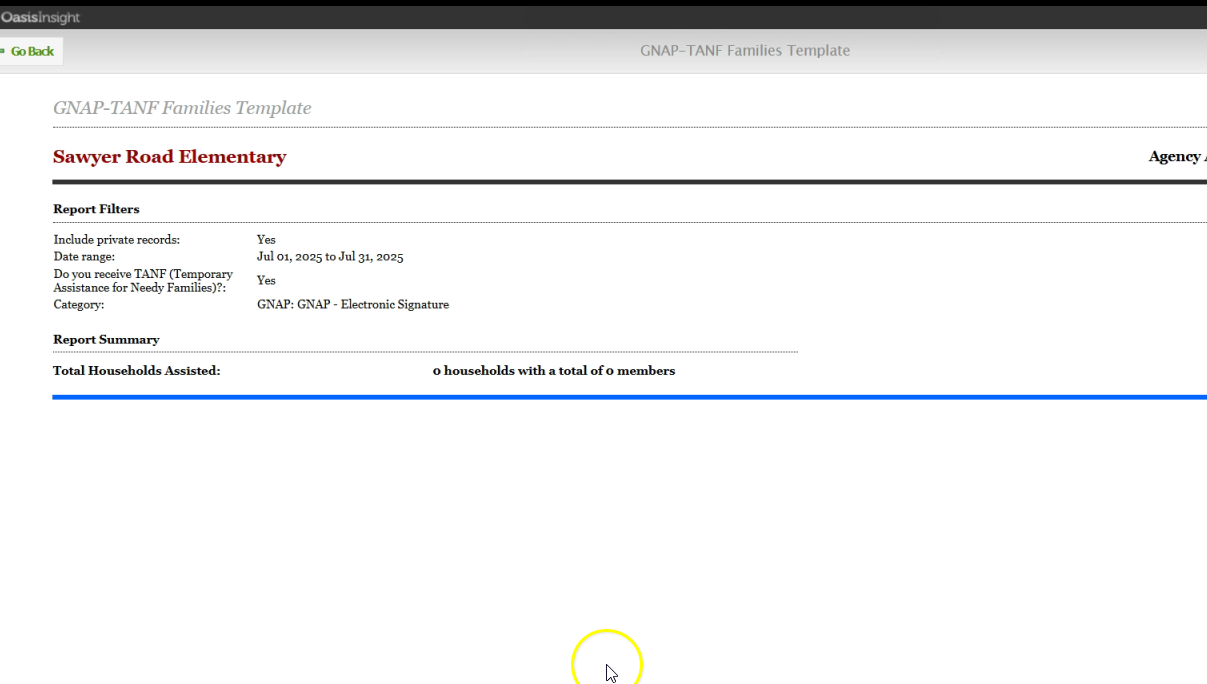Click the Yes value for private records

[x=266, y=240]
